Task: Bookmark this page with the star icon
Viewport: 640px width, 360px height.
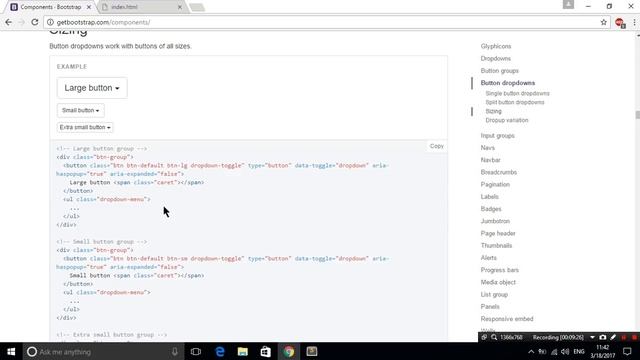Action: pyautogui.click(x=604, y=22)
